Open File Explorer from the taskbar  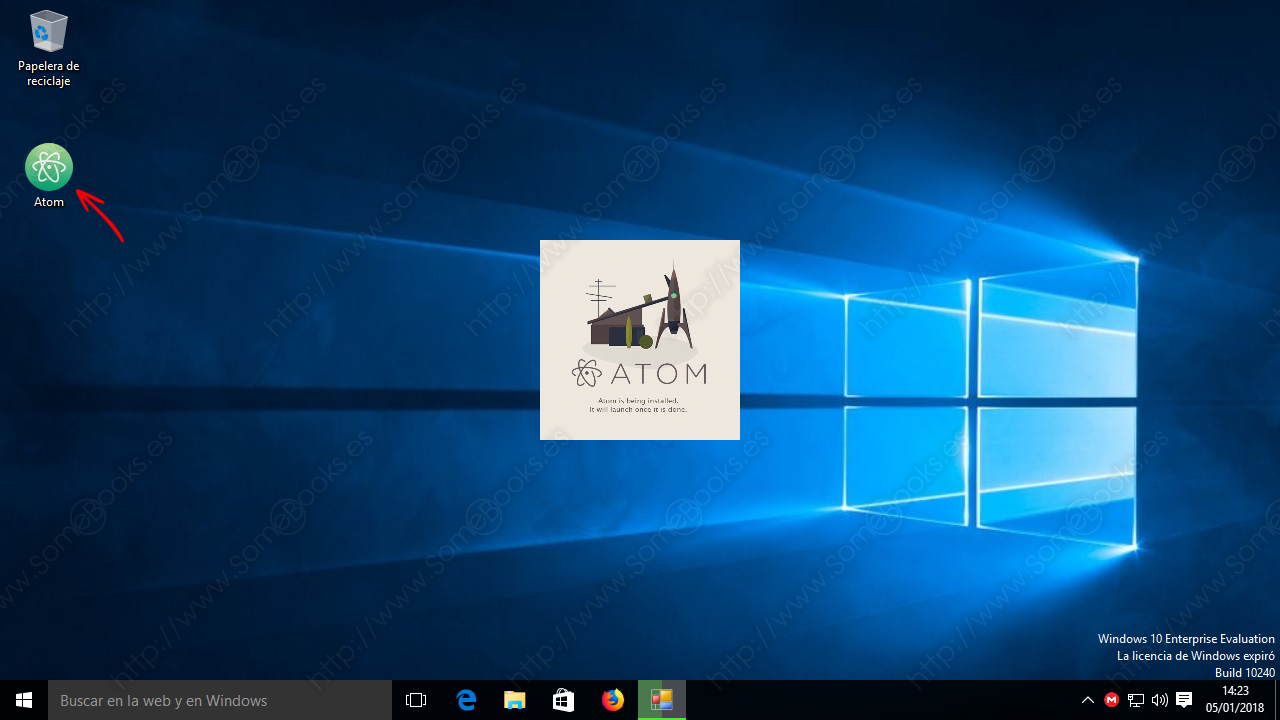coord(514,700)
